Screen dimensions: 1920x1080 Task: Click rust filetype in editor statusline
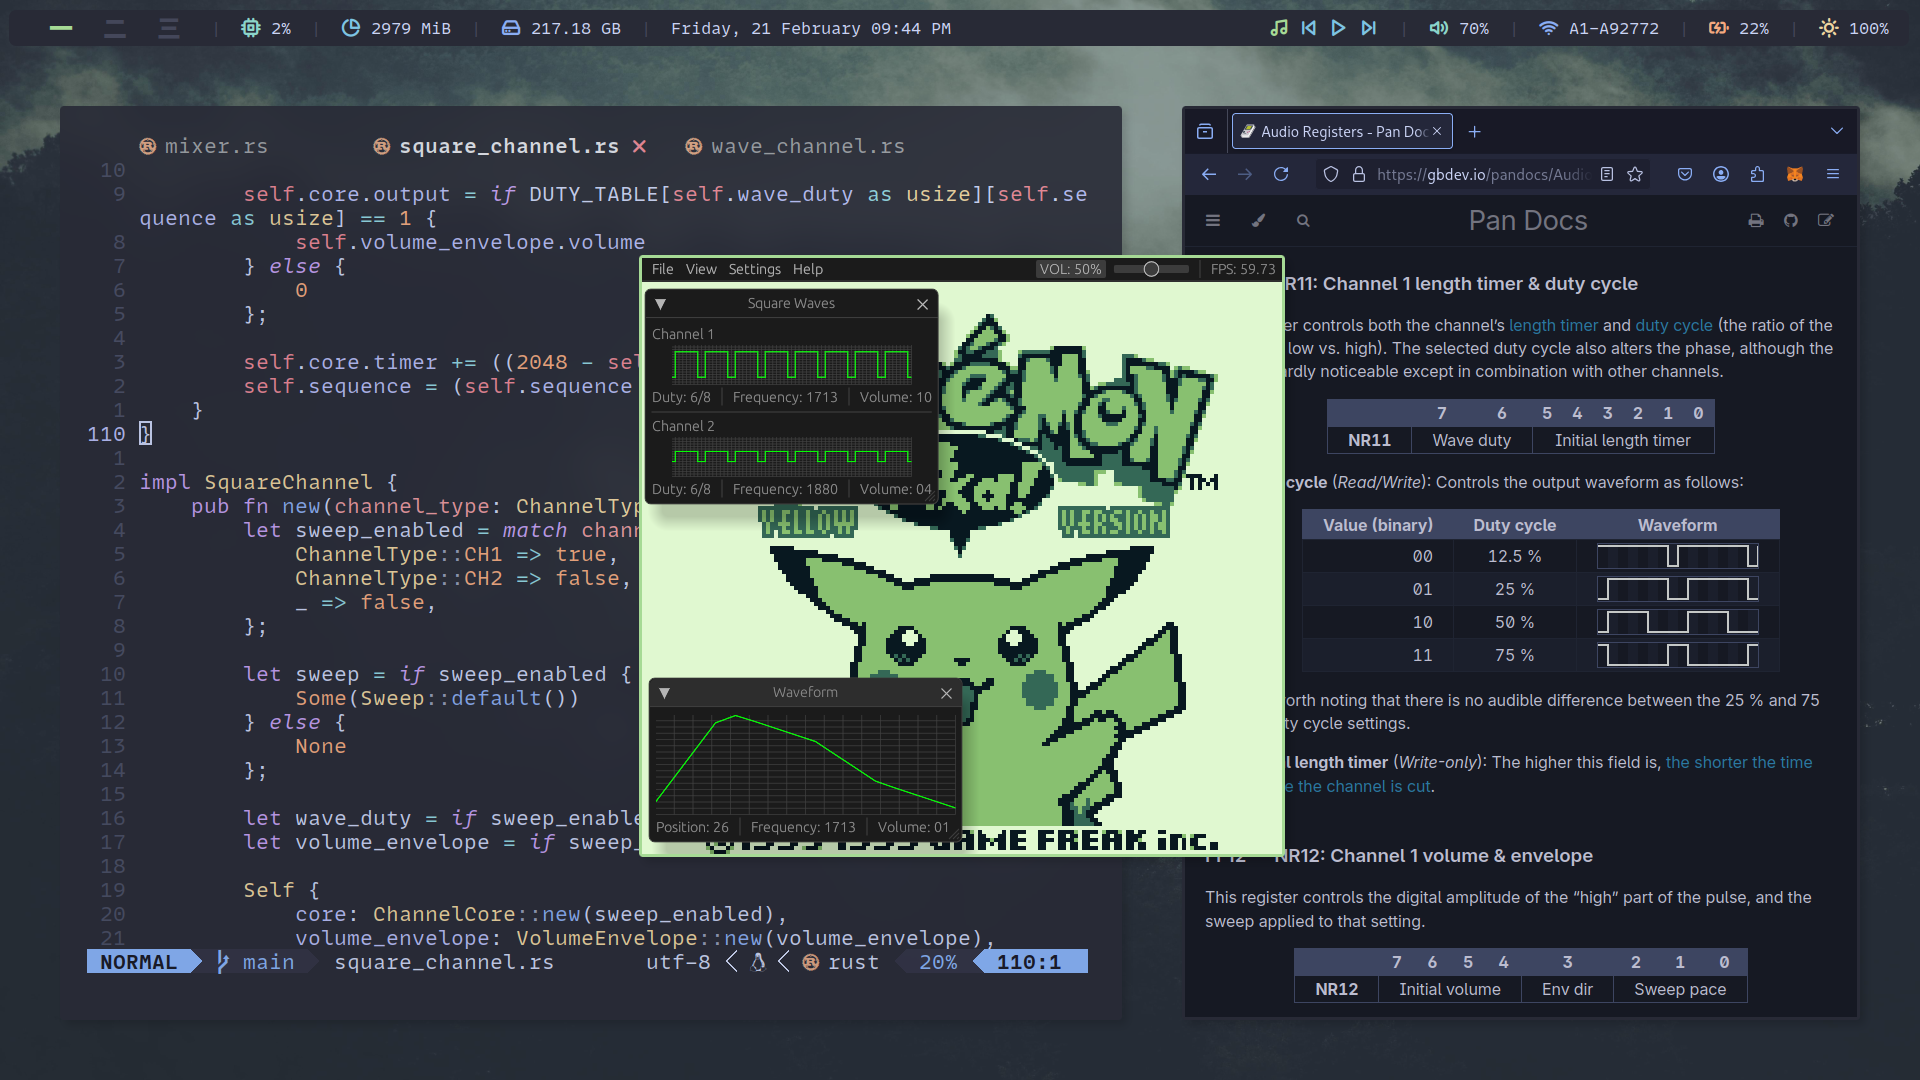[841, 962]
